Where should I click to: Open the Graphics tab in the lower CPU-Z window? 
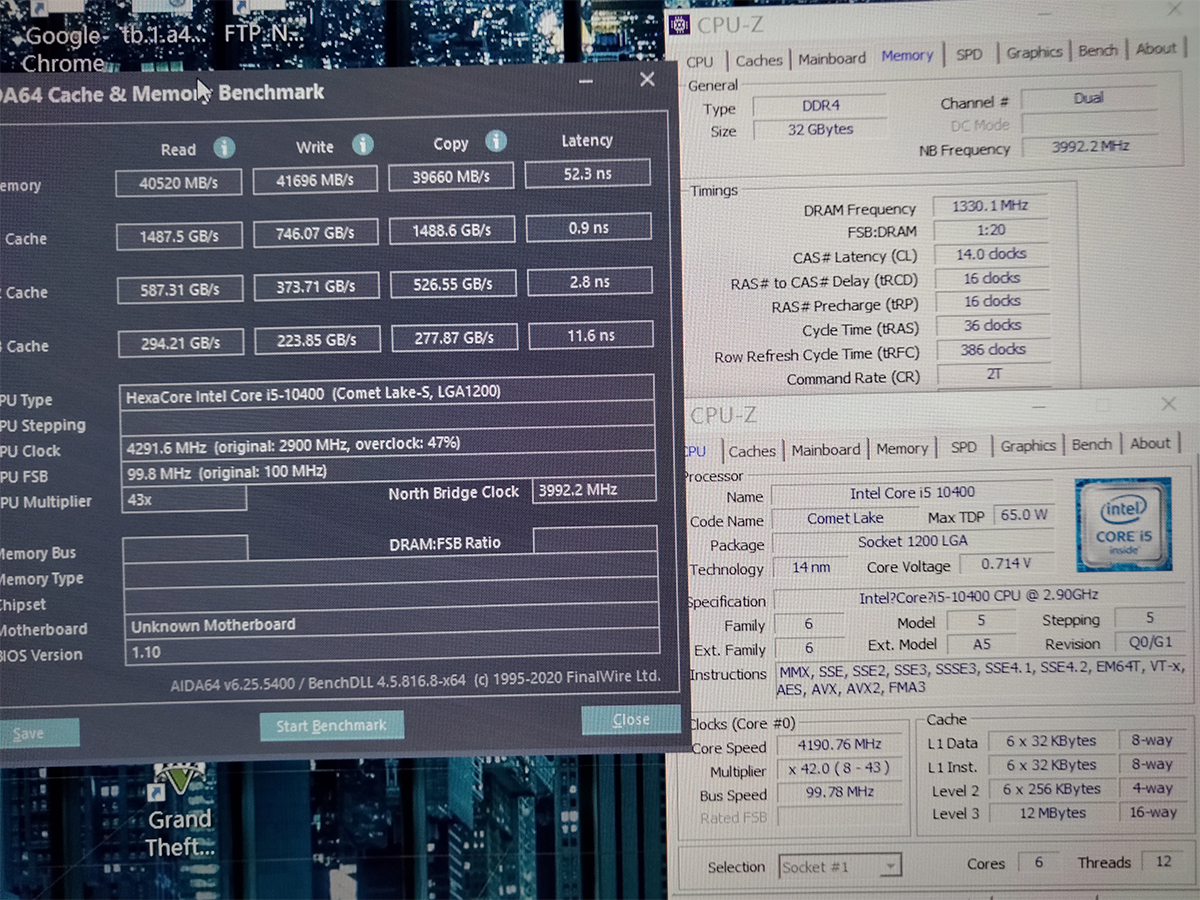click(x=1028, y=446)
